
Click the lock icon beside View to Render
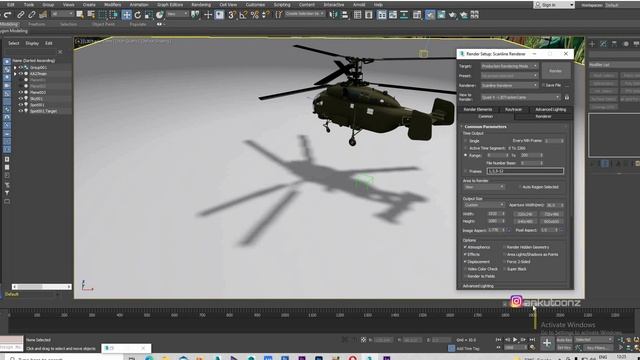(567, 98)
